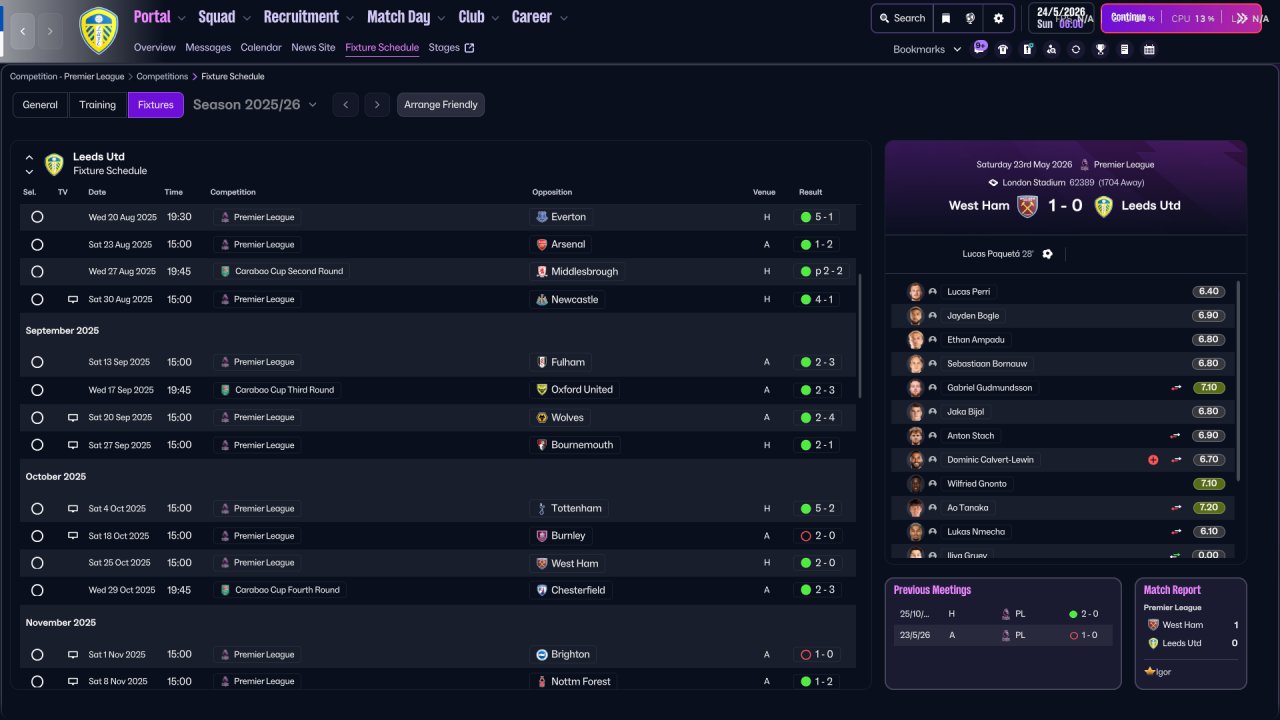This screenshot has height=720, width=1280.
Task: Click the tactics board icon in bookmarks bar
Action: point(1027,49)
